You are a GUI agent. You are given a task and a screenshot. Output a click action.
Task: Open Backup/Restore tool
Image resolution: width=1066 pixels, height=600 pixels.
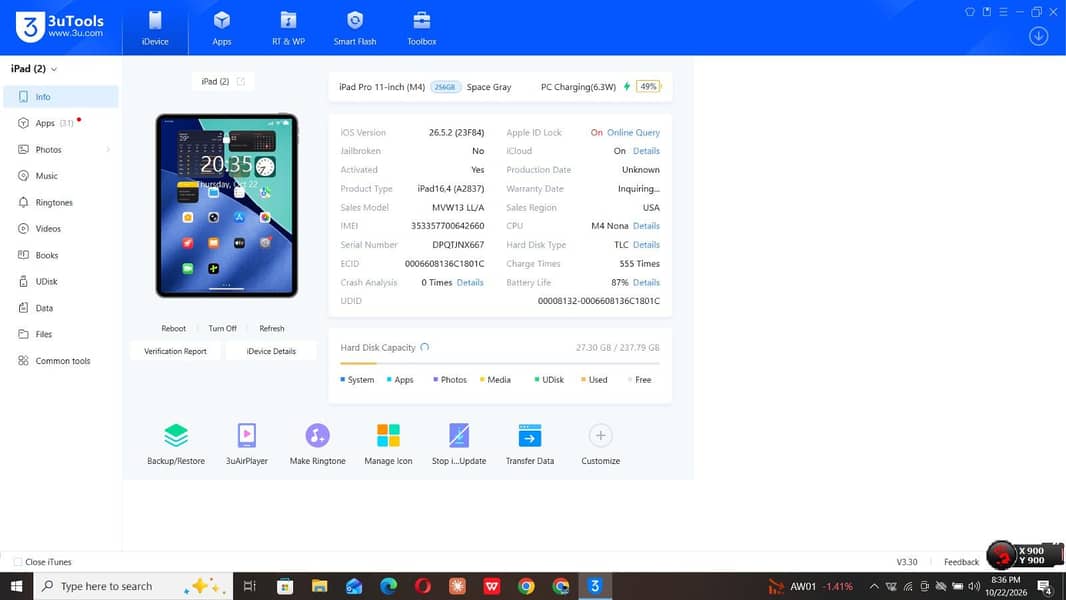pos(176,444)
